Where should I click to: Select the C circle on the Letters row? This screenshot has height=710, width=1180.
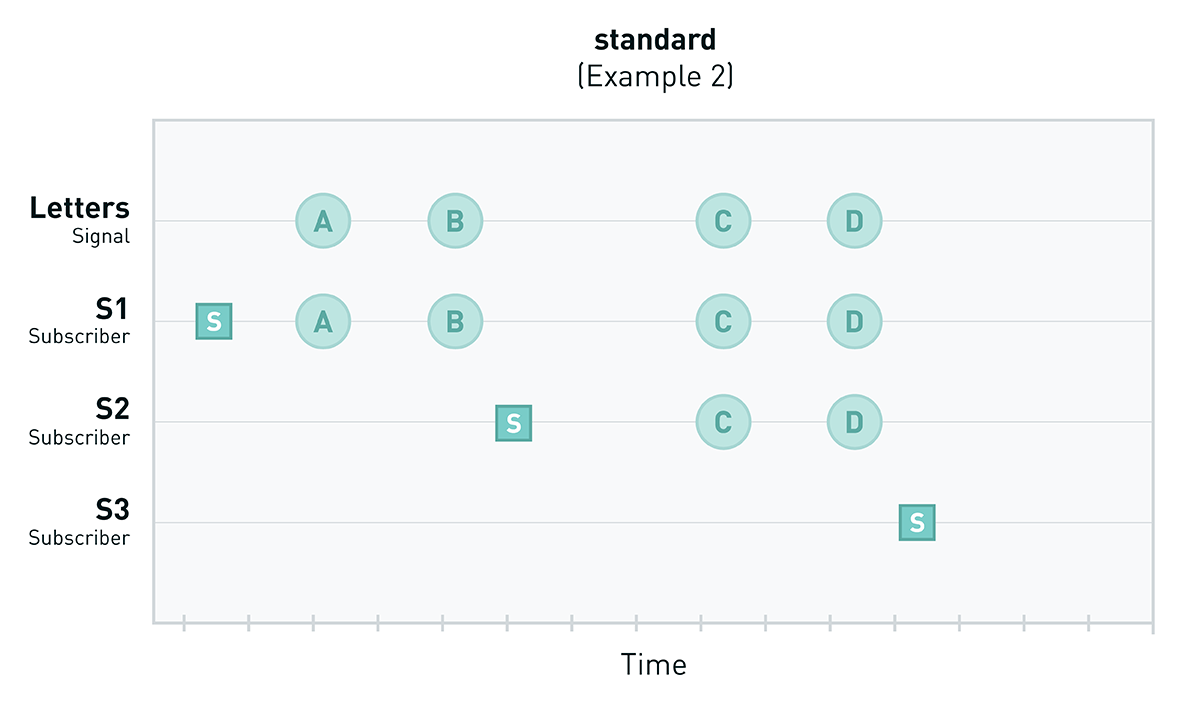click(x=723, y=221)
